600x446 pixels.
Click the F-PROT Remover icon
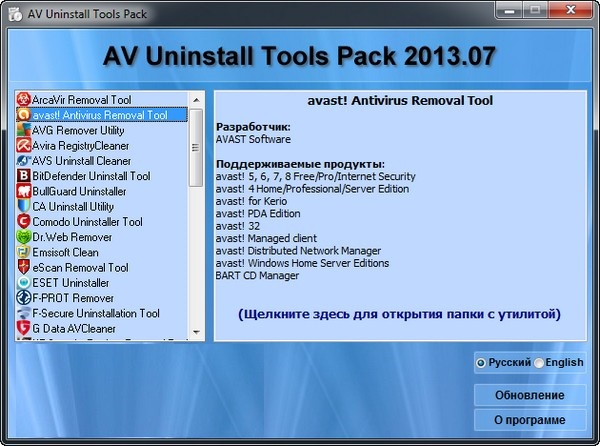(x=23, y=298)
